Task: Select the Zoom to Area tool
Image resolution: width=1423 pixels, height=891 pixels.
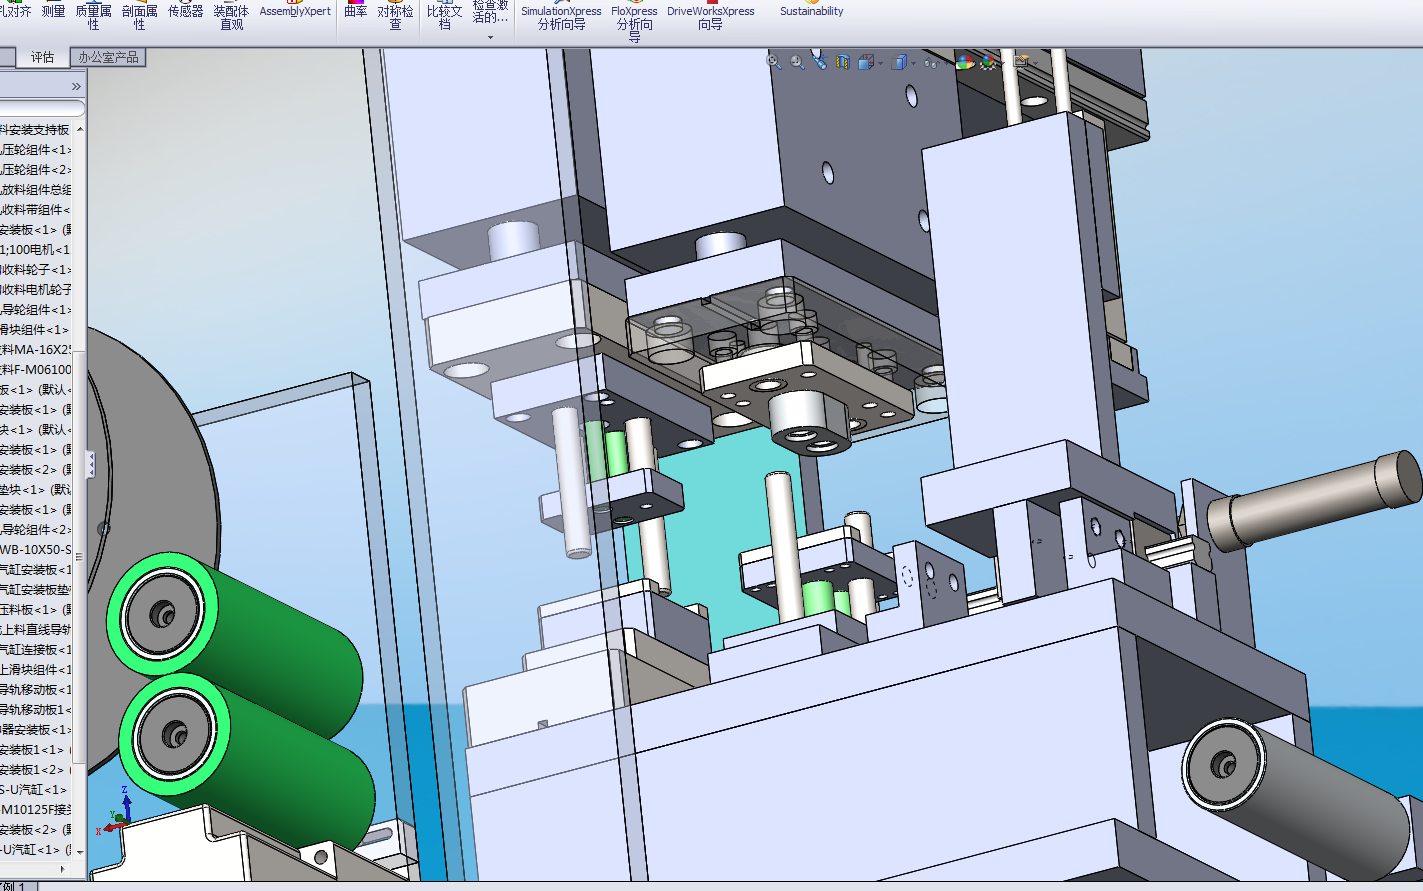Action: 797,62
